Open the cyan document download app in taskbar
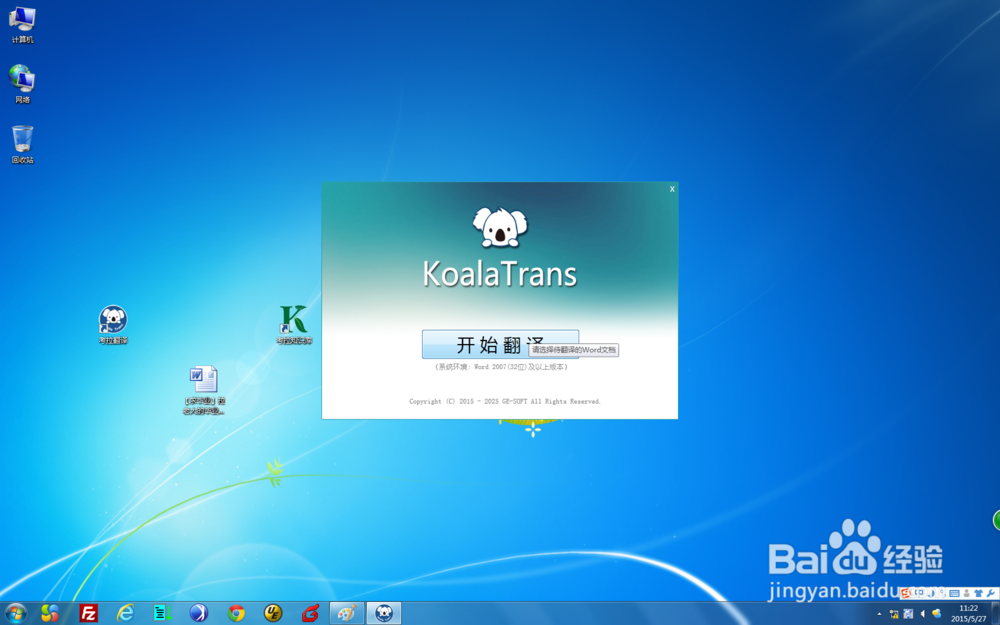This screenshot has height=625, width=1000. [162, 614]
